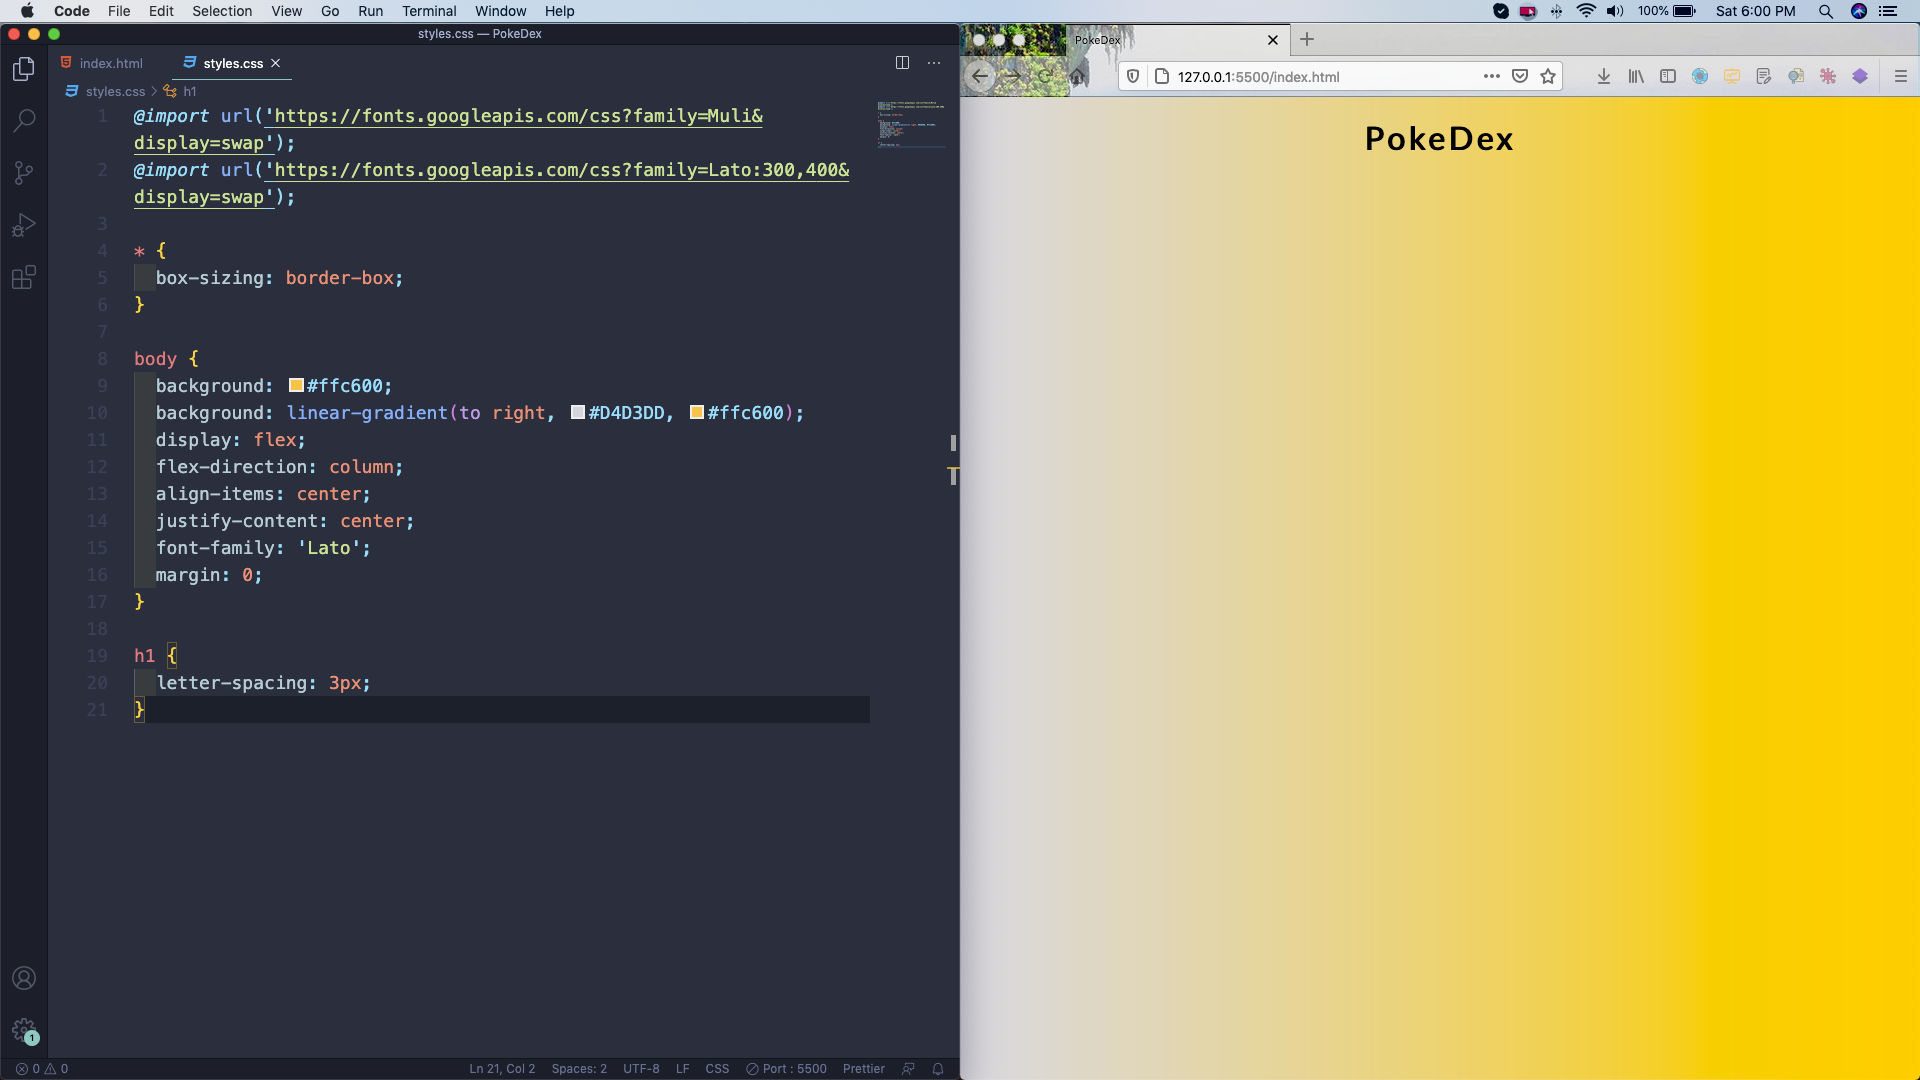Open the Run and Debug view
This screenshot has height=1080, width=1920.
pyautogui.click(x=24, y=225)
